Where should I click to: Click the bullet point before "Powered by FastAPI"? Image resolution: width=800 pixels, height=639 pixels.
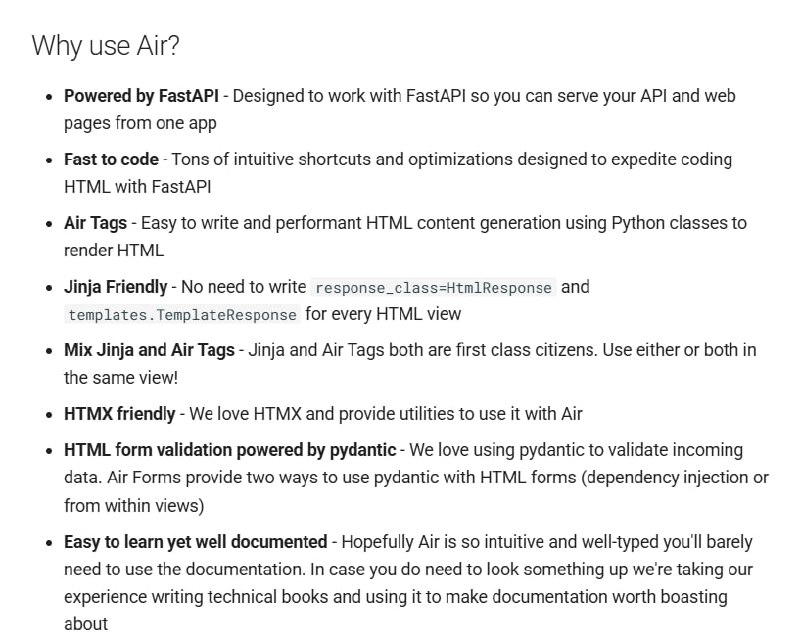point(50,97)
